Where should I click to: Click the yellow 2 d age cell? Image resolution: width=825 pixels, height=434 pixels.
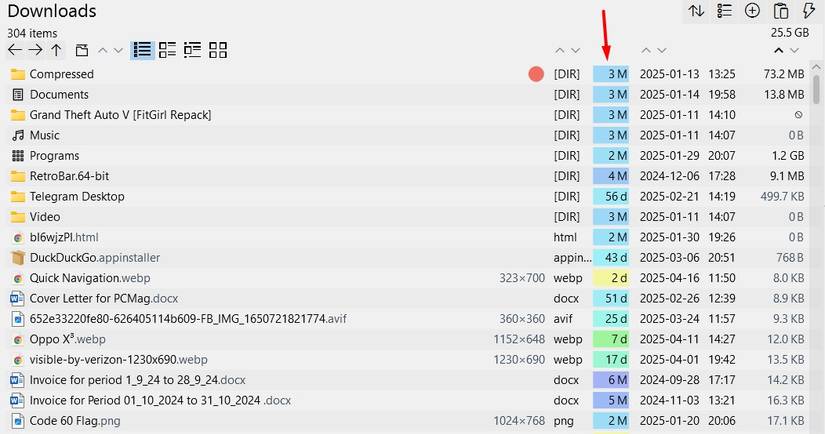click(x=611, y=278)
